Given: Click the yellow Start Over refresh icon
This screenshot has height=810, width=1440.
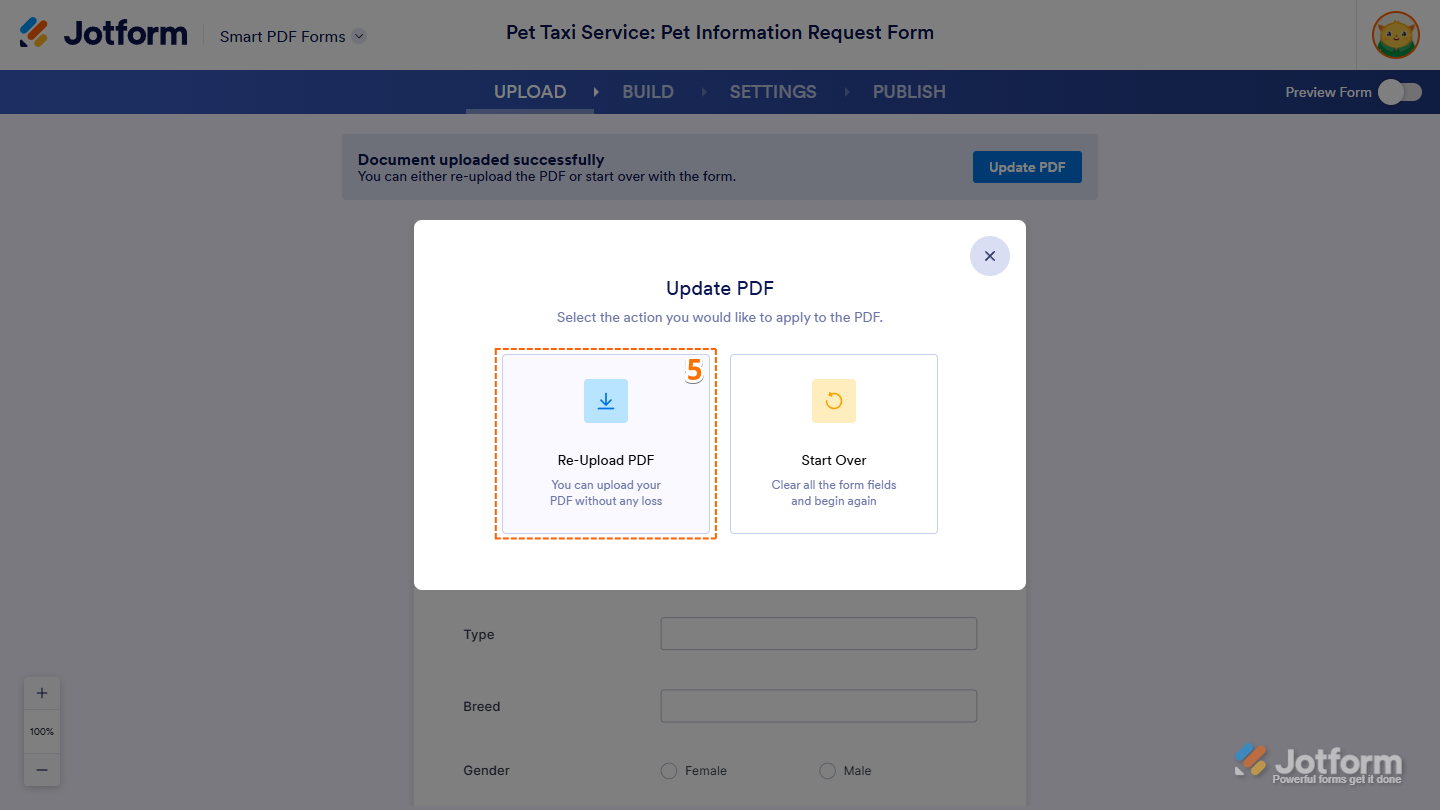Looking at the screenshot, I should click(834, 401).
